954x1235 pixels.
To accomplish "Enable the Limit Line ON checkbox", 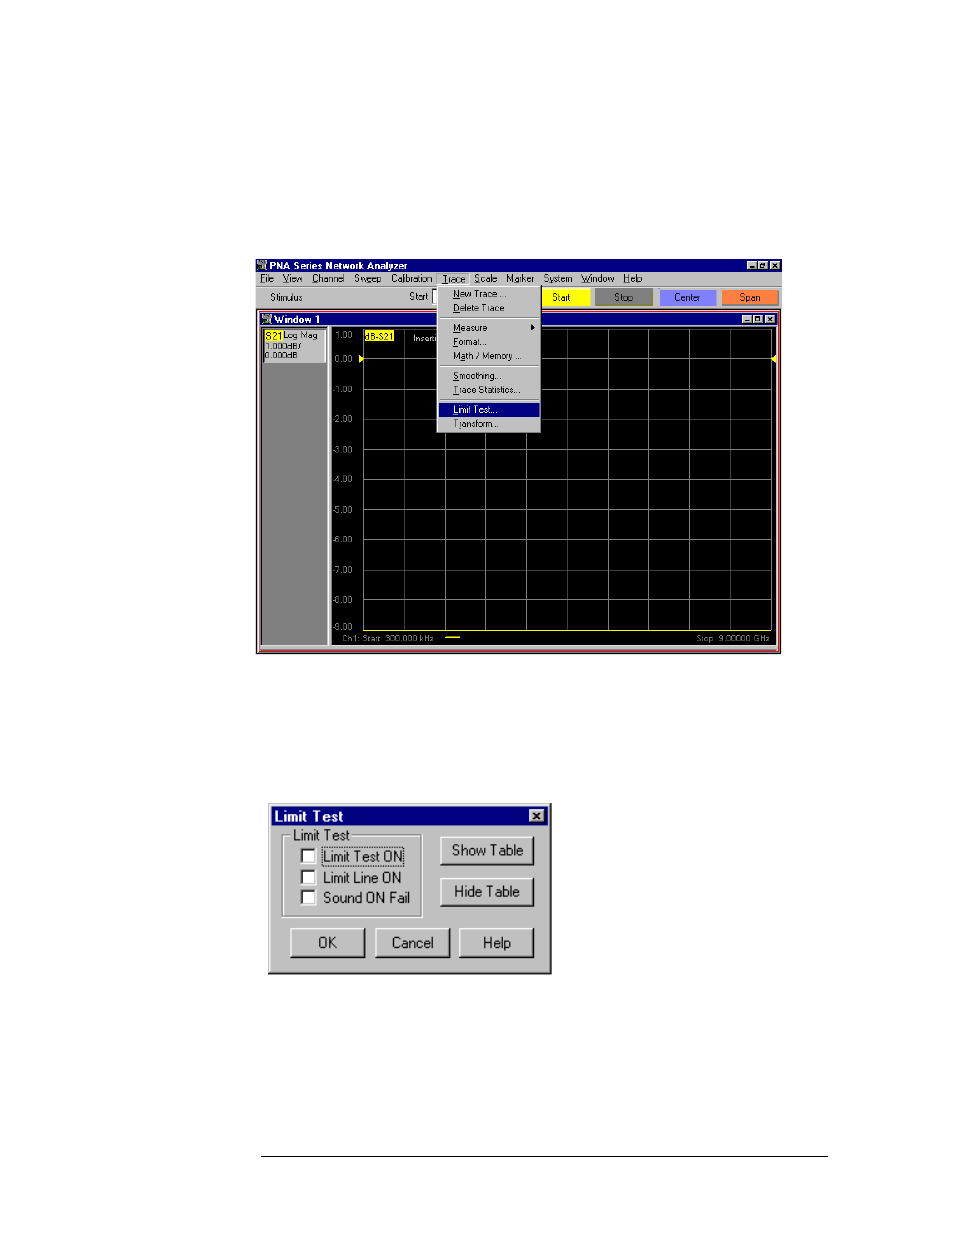I will [308, 877].
